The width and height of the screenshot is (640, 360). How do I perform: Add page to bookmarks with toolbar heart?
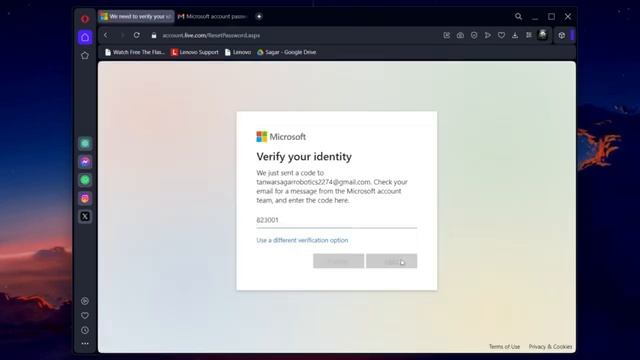tap(501, 36)
